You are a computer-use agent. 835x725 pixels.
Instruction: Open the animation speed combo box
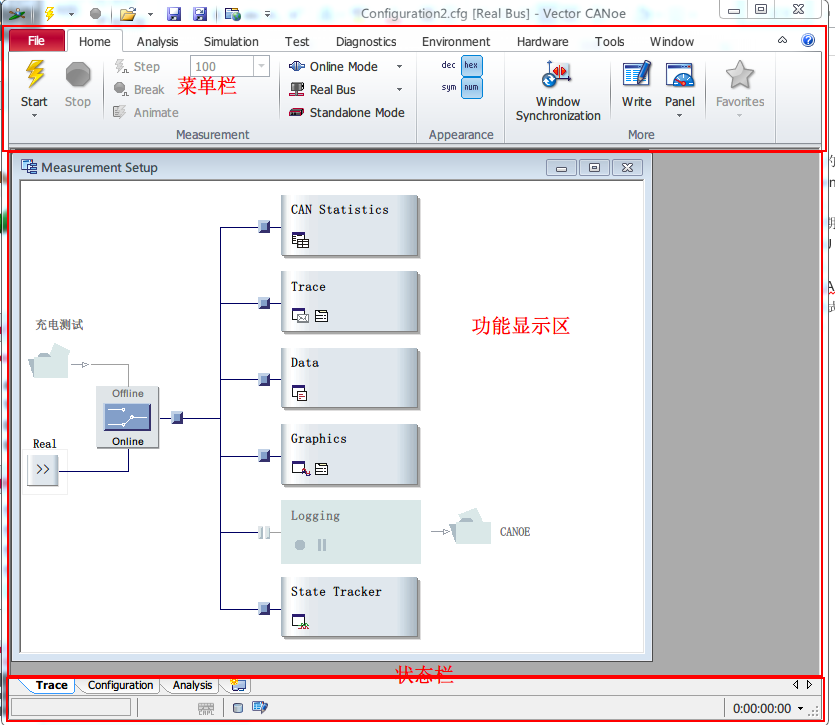coord(262,67)
